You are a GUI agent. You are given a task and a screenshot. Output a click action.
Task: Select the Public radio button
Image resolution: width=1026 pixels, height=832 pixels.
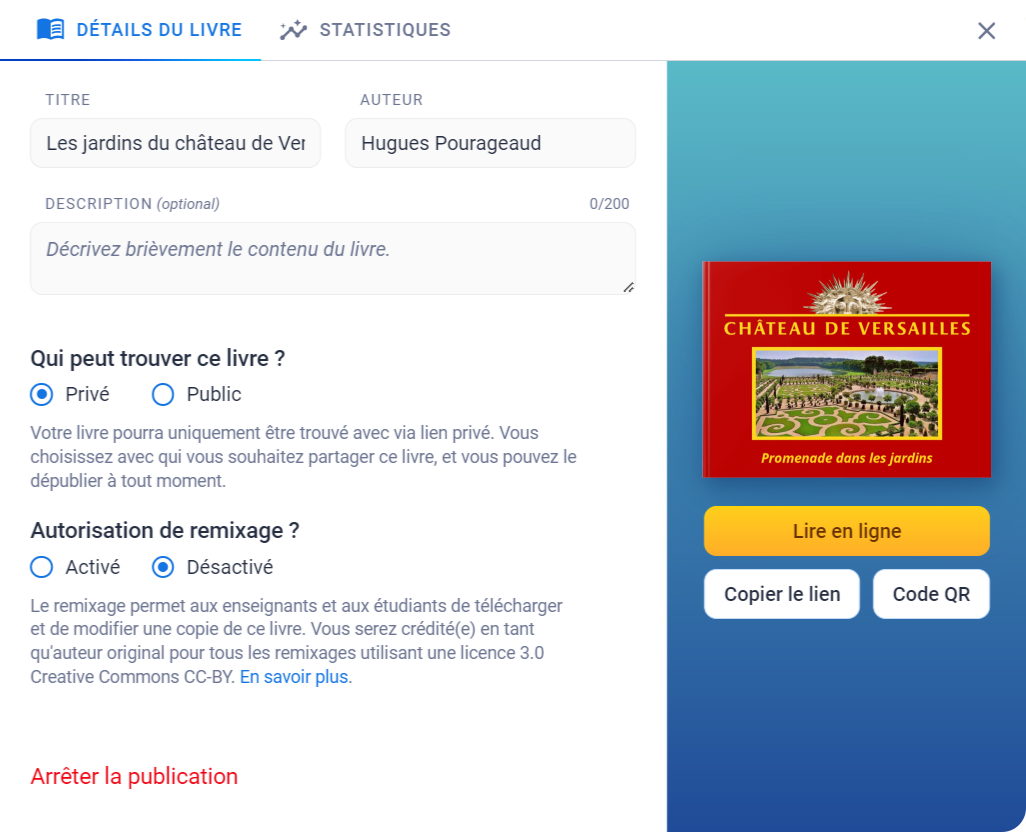(x=163, y=394)
